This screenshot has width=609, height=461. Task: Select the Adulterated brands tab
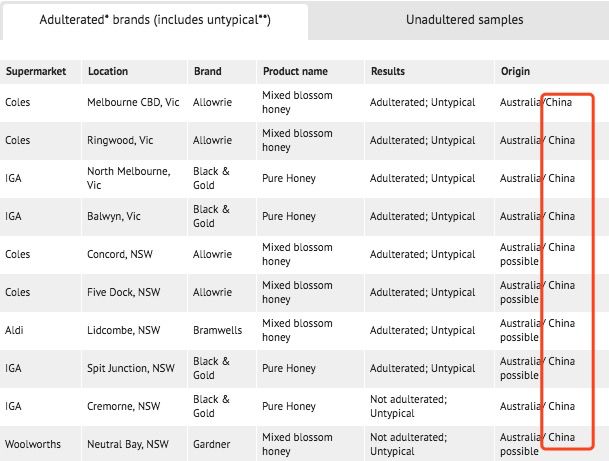tap(153, 19)
